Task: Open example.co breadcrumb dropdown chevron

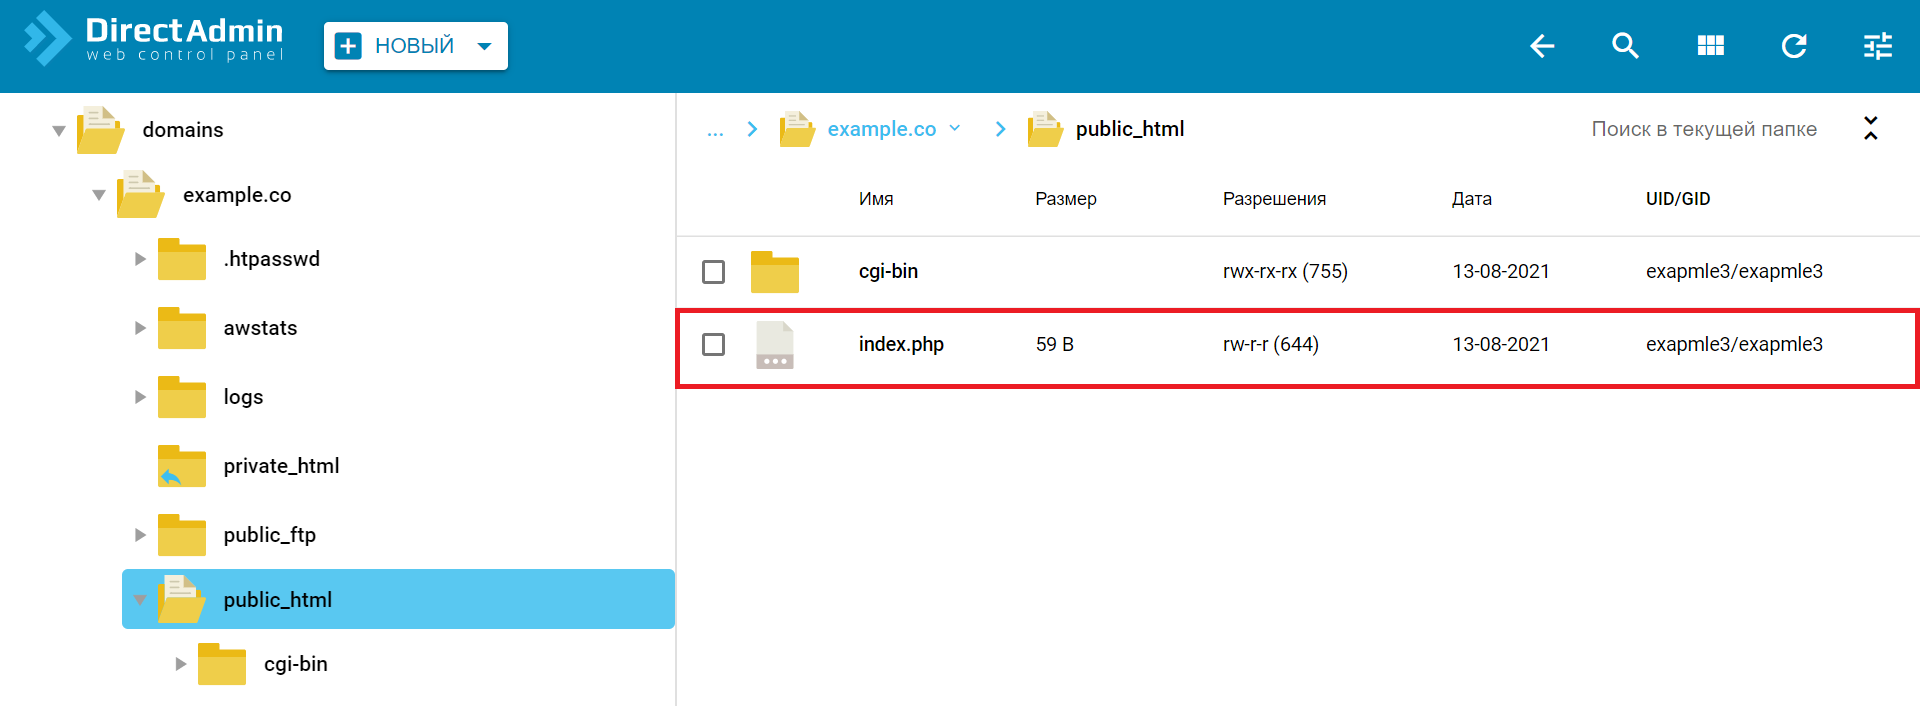Action: pos(955,128)
